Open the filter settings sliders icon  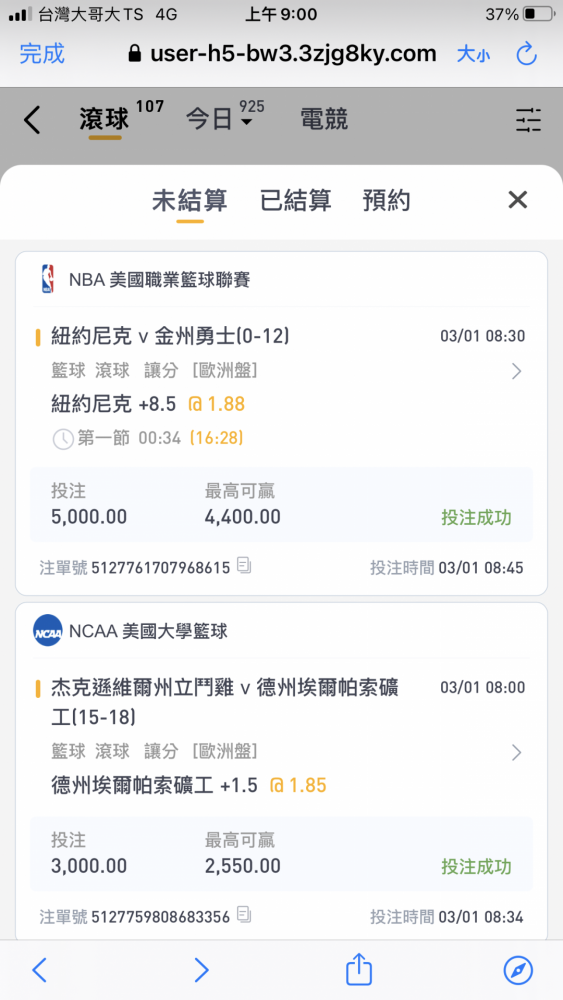[529, 119]
